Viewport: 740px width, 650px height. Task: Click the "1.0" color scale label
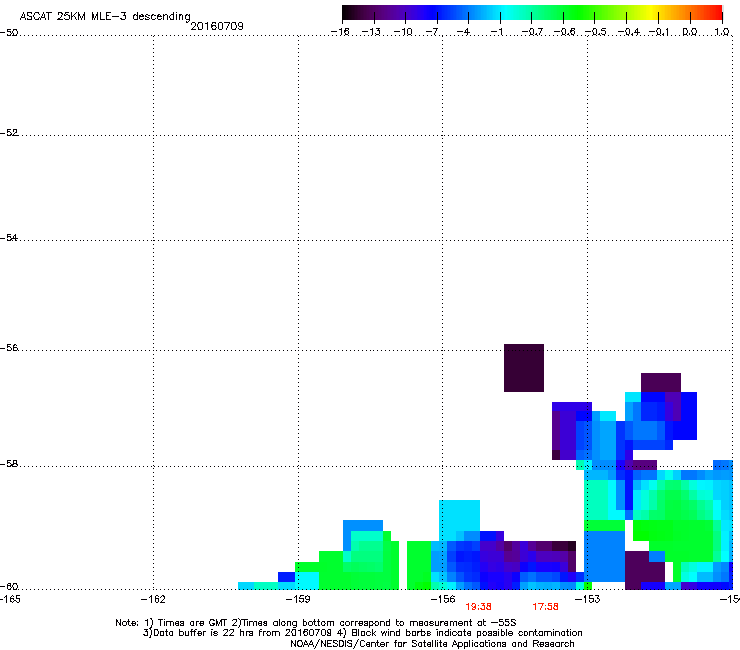point(722,32)
